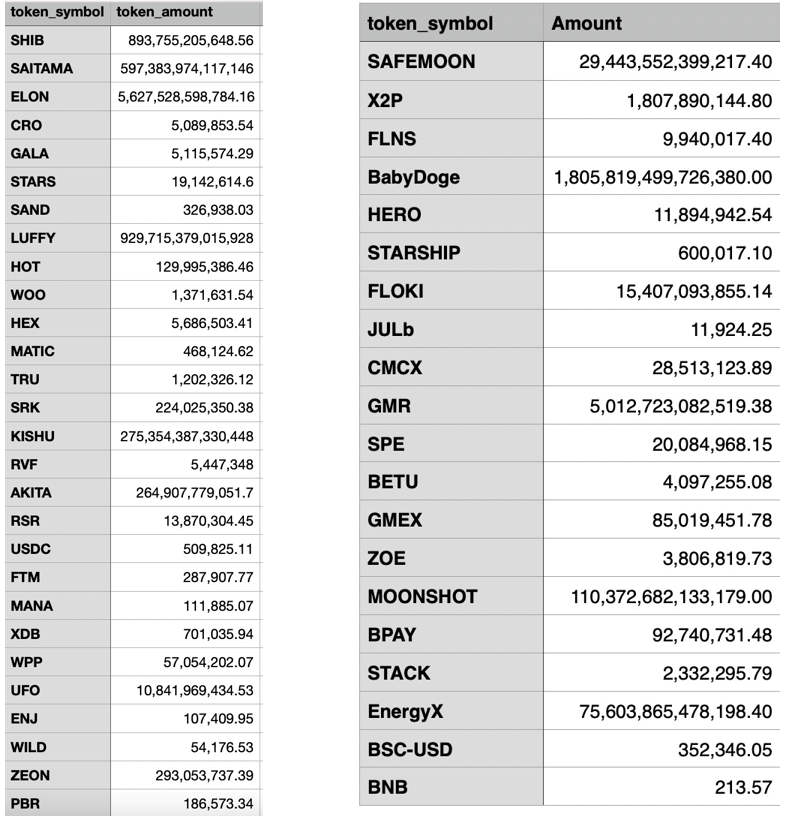Select the SAFEMOON row label
Viewport: 787px width, 816px height.
(451, 61)
